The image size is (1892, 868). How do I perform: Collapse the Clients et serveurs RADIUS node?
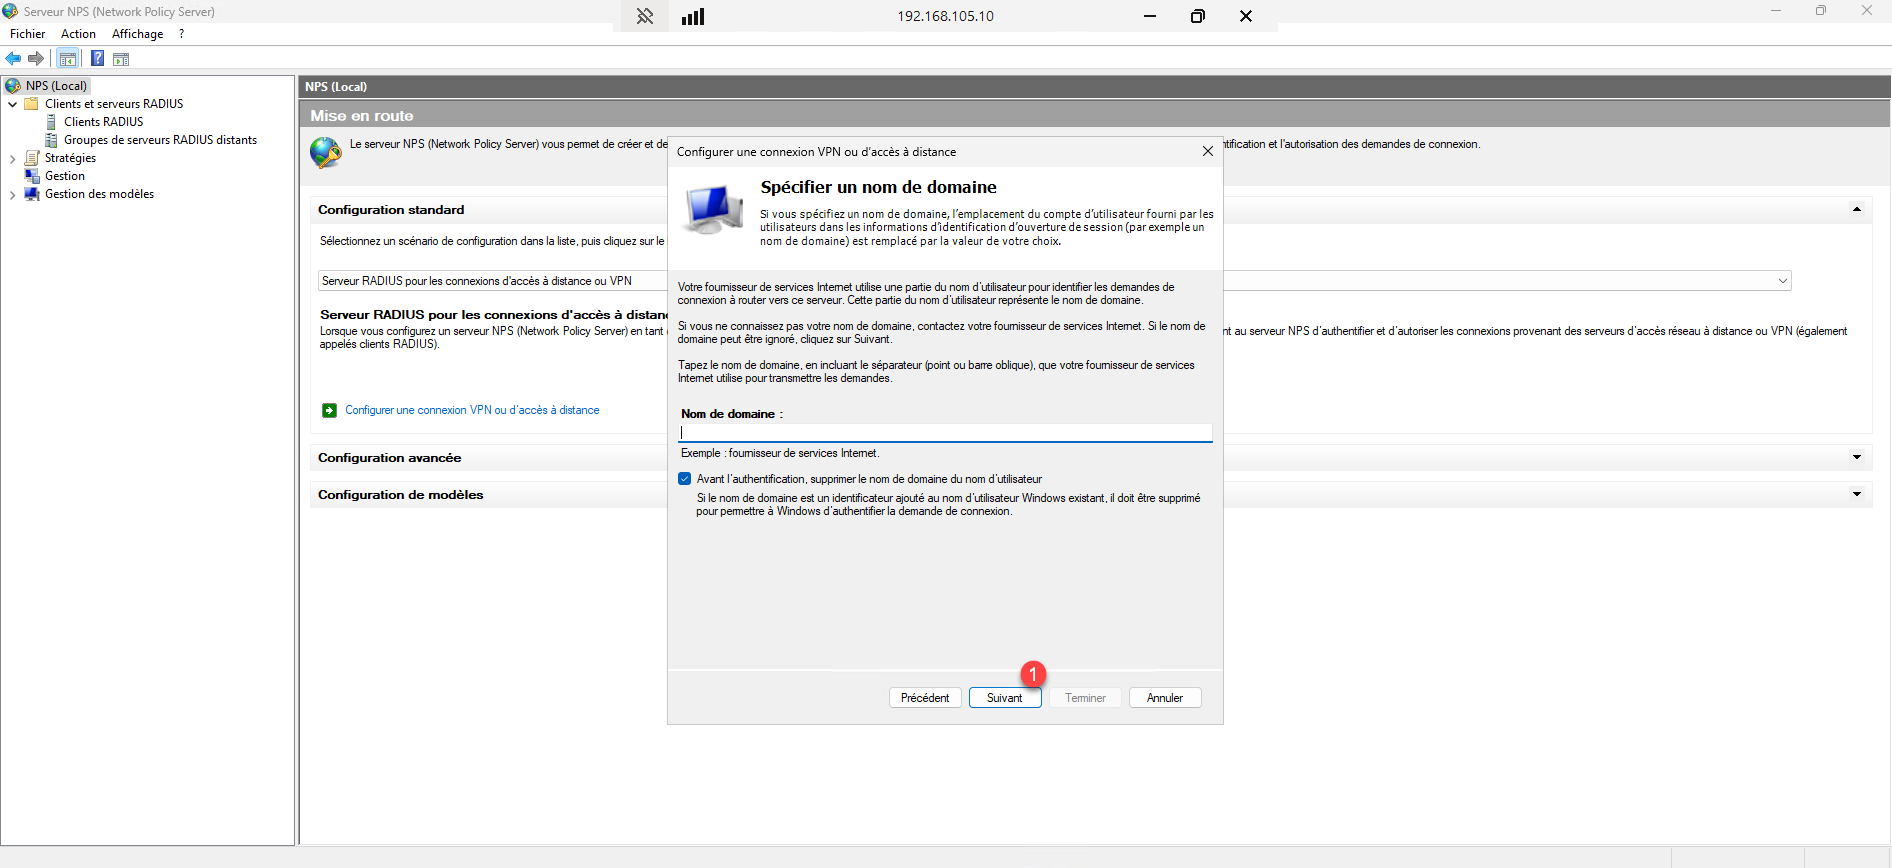(12, 104)
